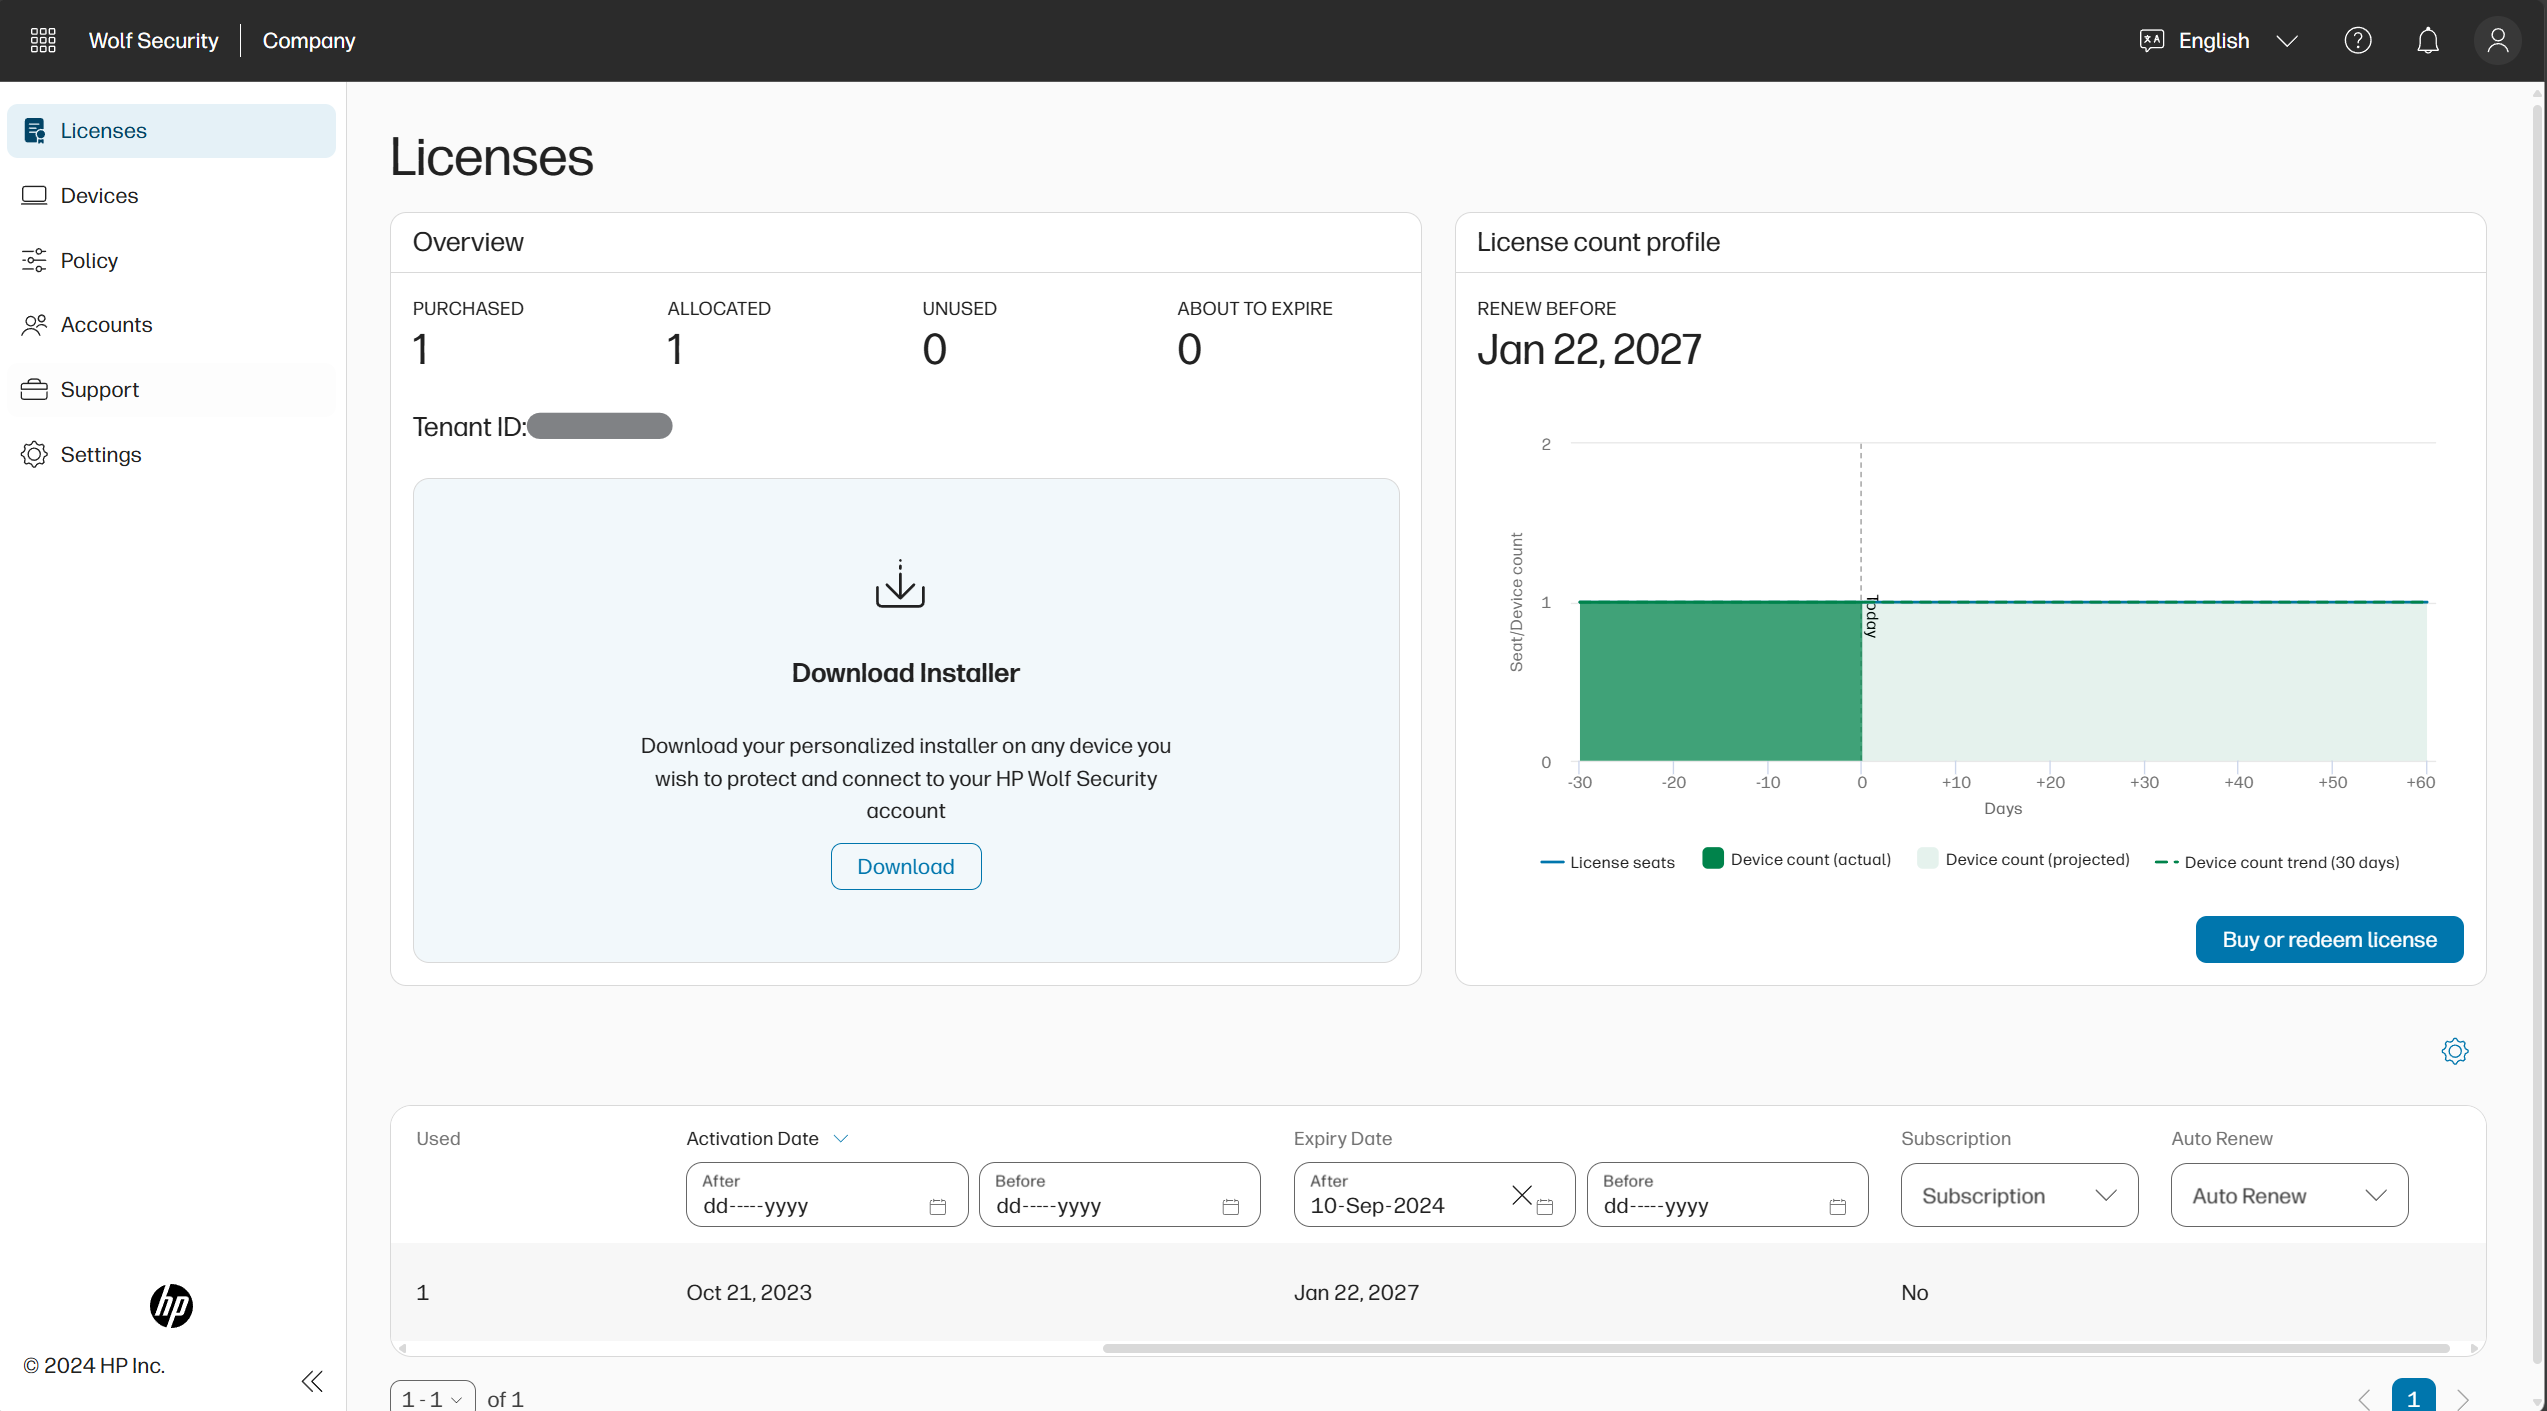2547x1411 pixels.
Task: Open calendar for Expiry Date After
Action: coord(1544,1206)
